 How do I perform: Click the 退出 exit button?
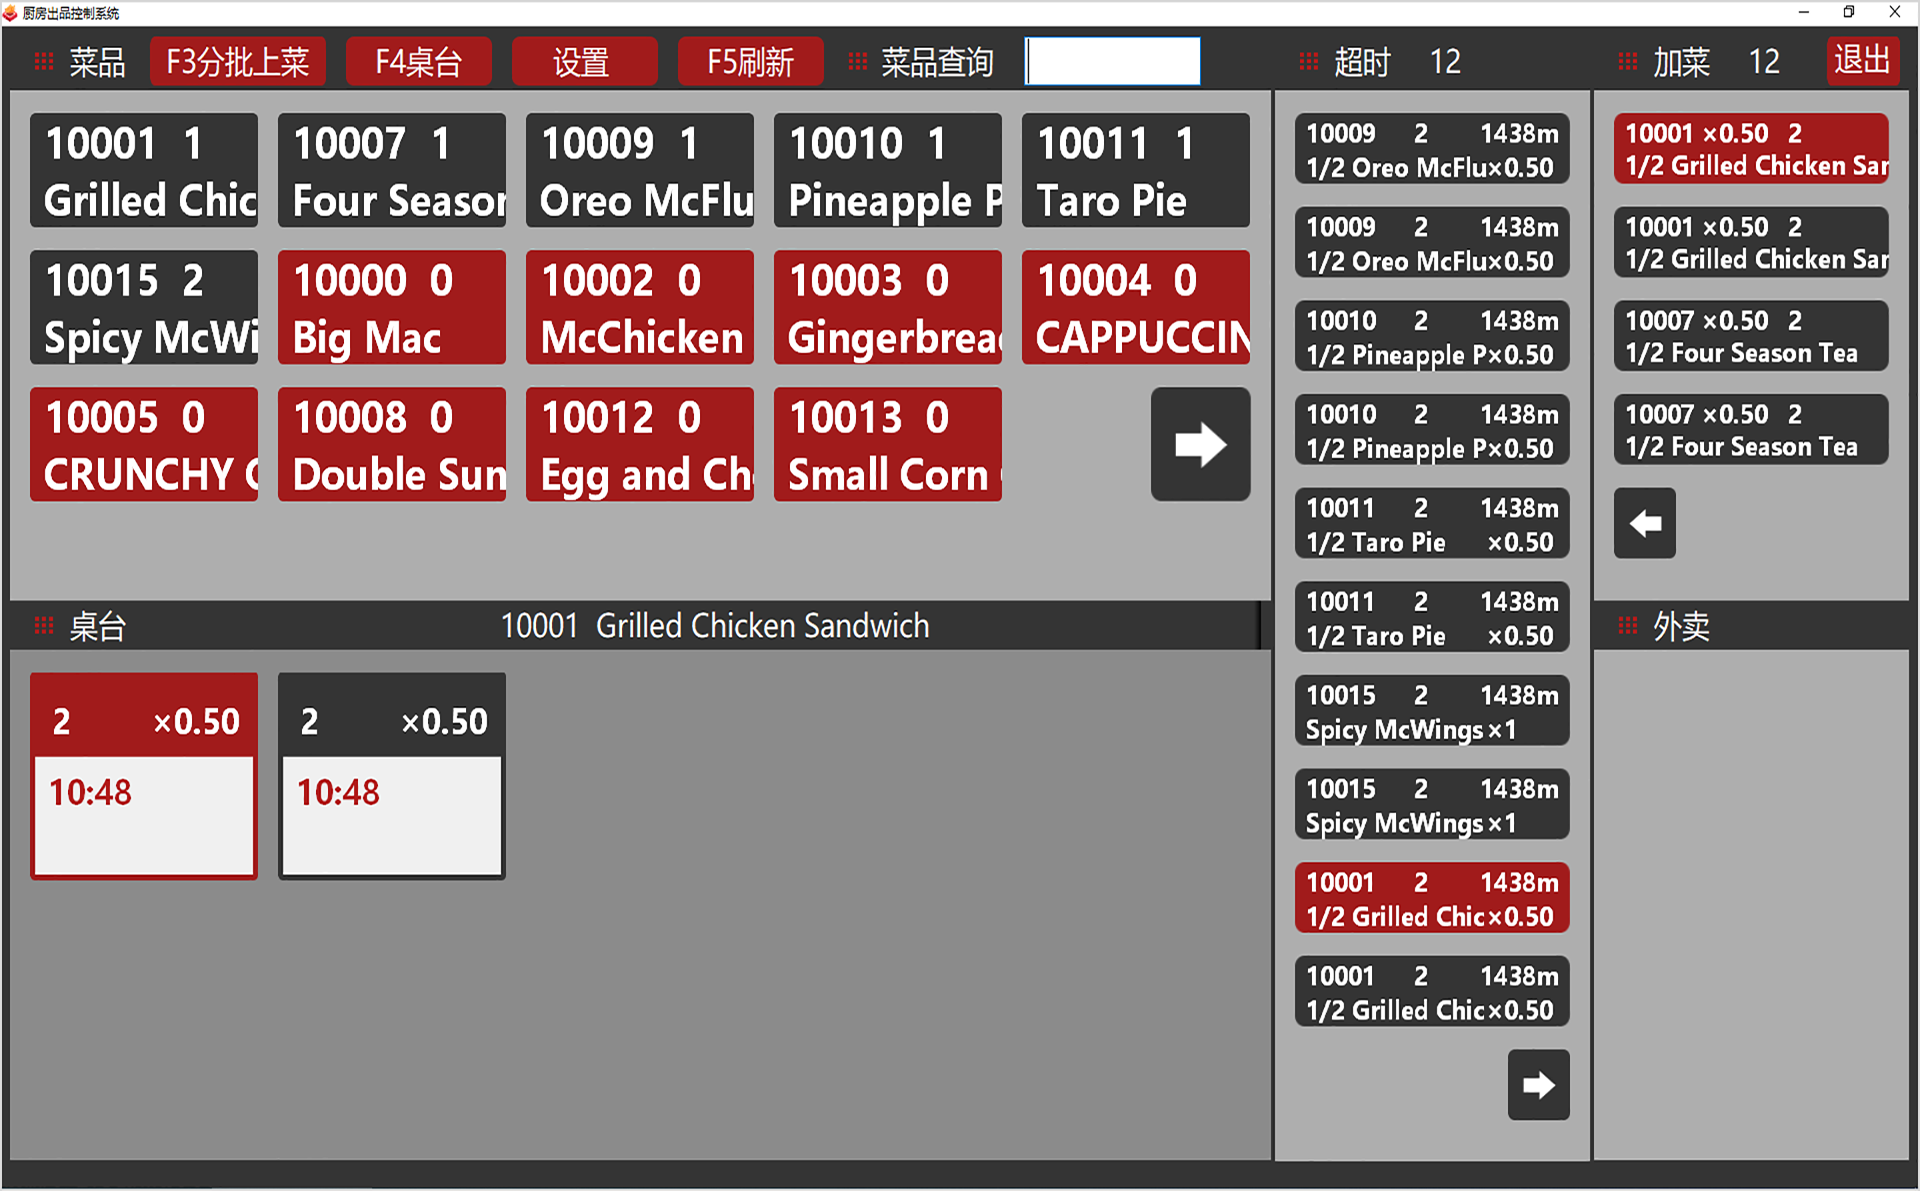1862,61
